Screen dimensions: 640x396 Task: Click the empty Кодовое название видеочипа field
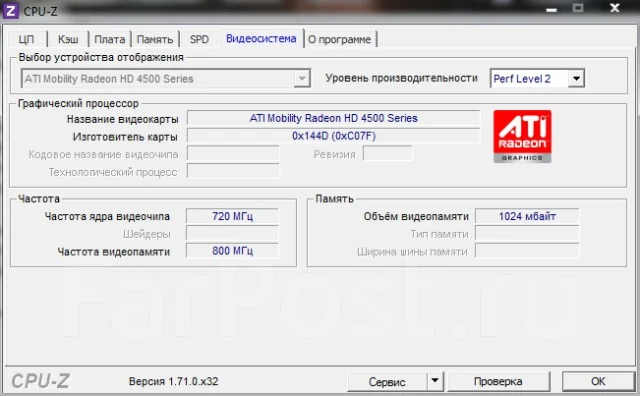[233, 154]
